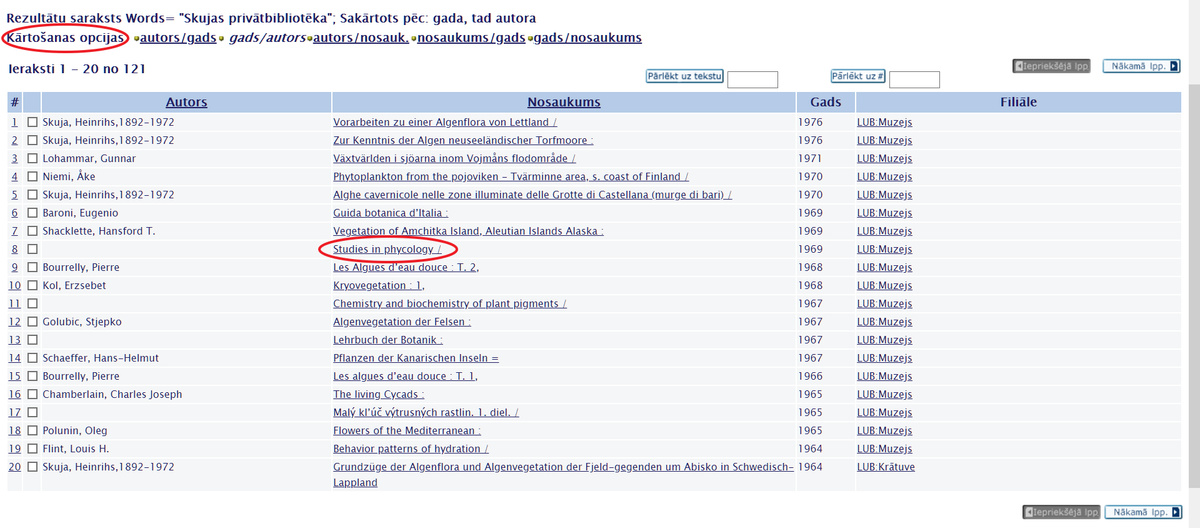This screenshot has width=1200, height=528.
Task: Sort by nosaukums/gads option
Action: [x=470, y=38]
